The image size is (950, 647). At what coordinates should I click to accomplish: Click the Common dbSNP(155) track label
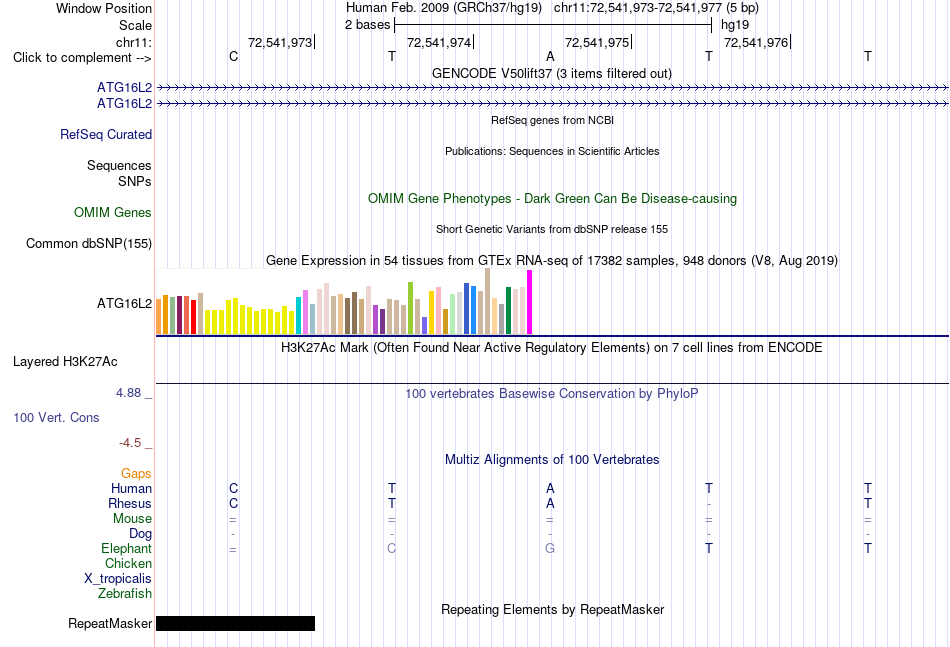click(x=89, y=244)
